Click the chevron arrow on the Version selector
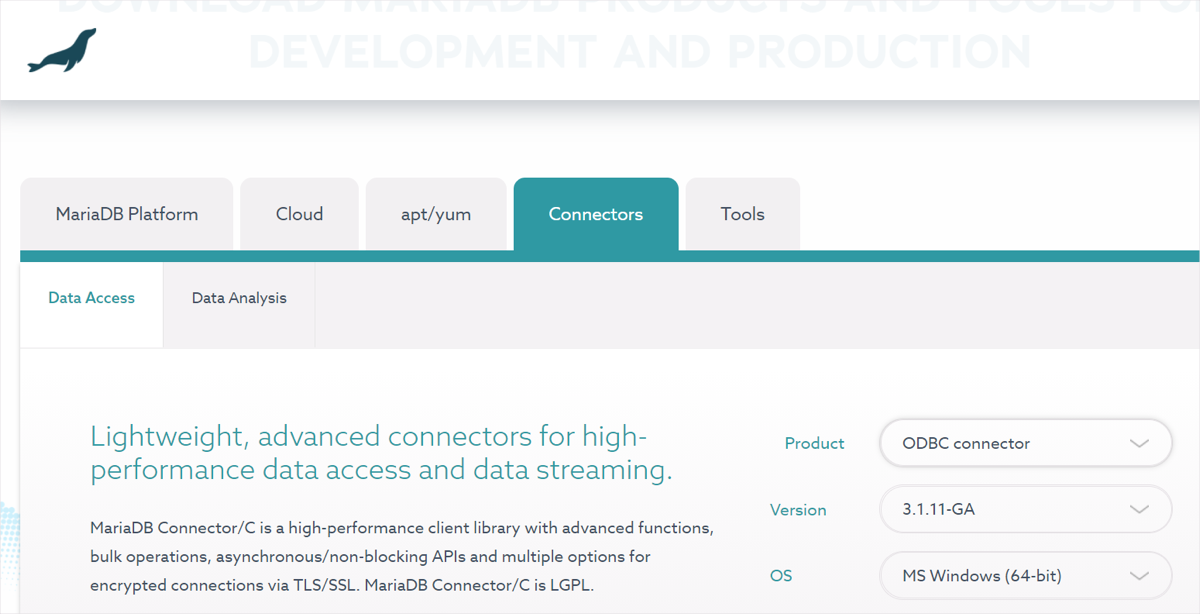Viewport: 1200px width, 614px height. pyautogui.click(x=1139, y=509)
